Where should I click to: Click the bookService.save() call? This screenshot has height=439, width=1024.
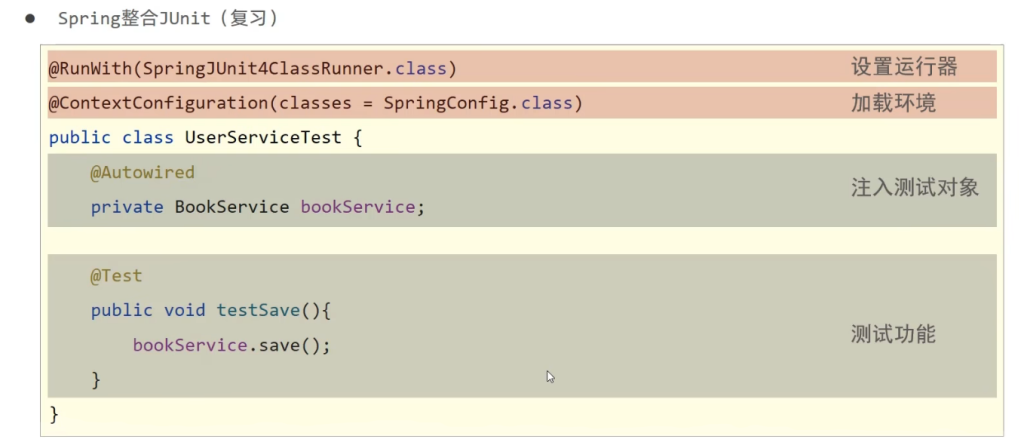[231, 345]
